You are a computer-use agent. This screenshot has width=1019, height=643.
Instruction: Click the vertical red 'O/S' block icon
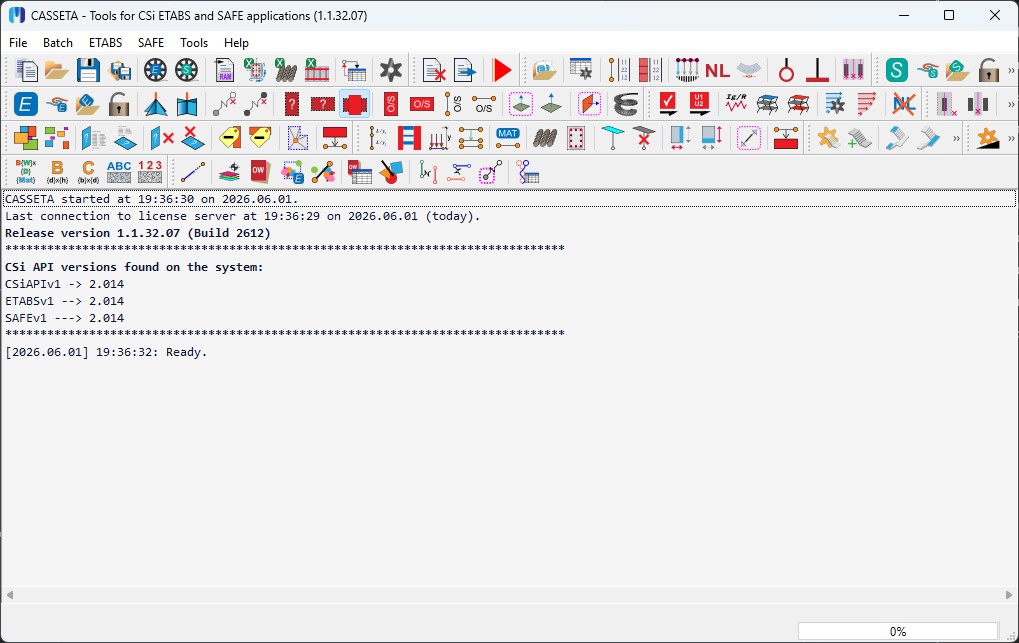[x=391, y=104]
